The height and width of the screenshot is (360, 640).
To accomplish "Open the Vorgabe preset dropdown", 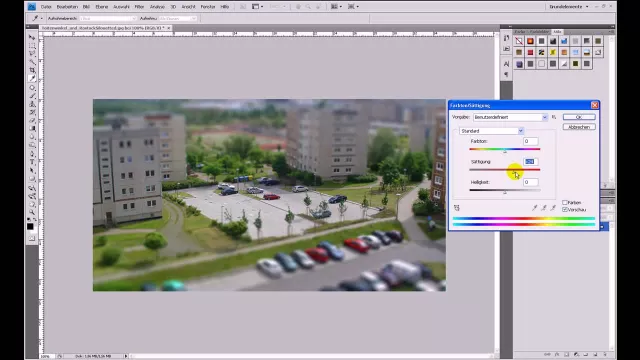I will coord(510,117).
